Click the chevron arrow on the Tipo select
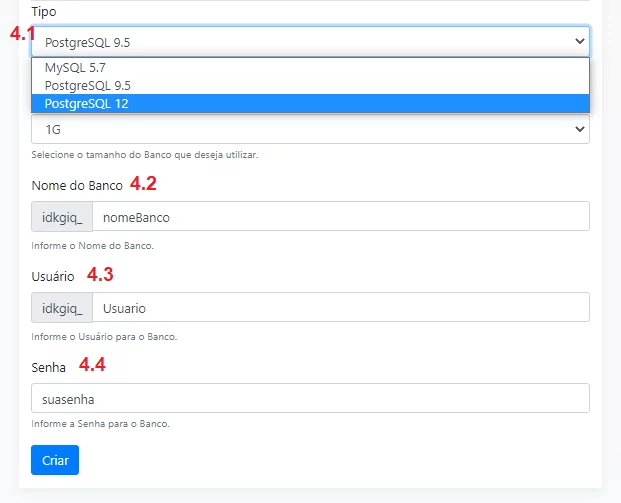This screenshot has height=503, width=621. click(580, 41)
